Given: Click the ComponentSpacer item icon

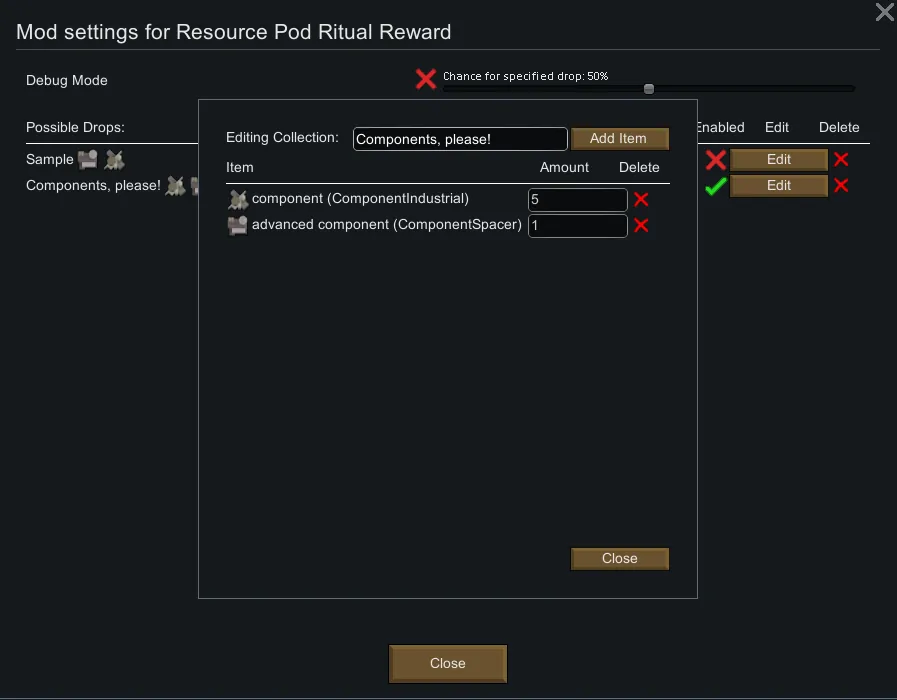Looking at the screenshot, I should coord(237,226).
